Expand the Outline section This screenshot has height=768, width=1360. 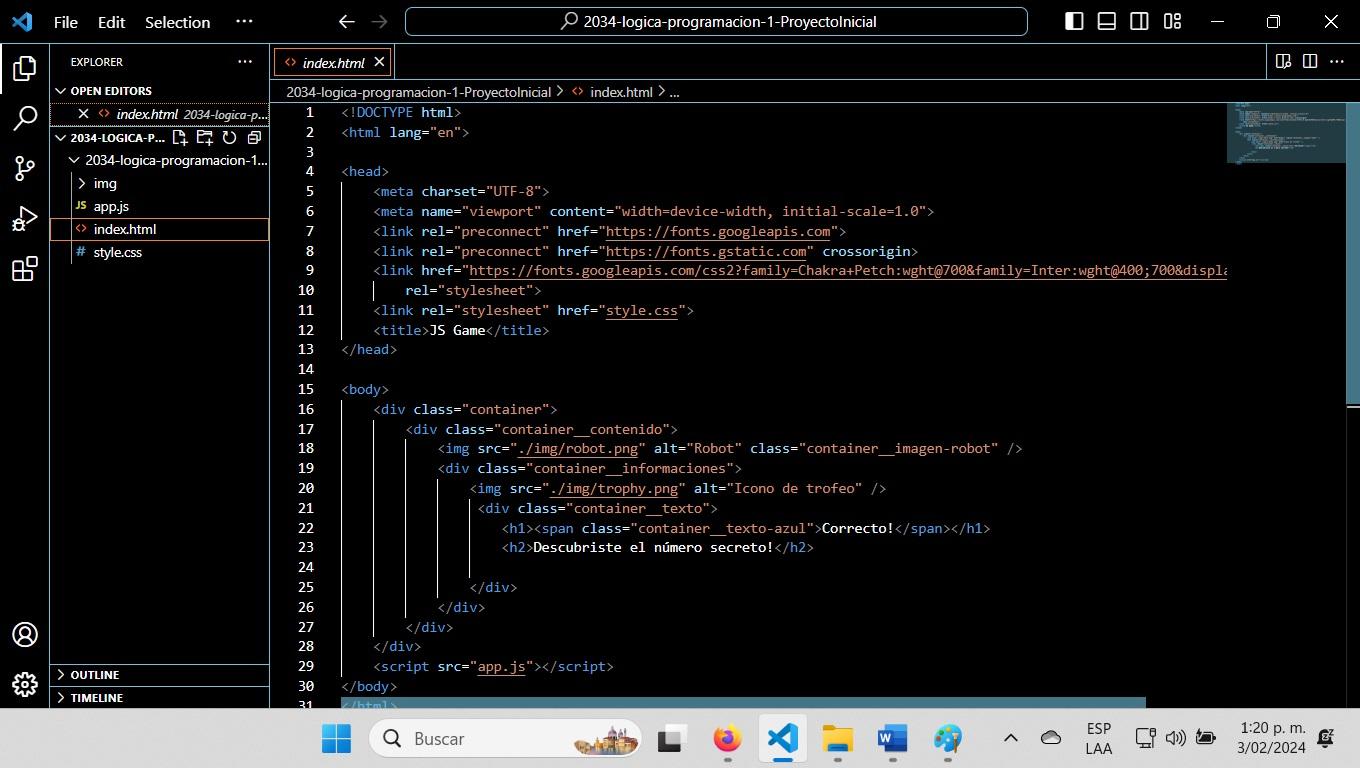(159, 675)
